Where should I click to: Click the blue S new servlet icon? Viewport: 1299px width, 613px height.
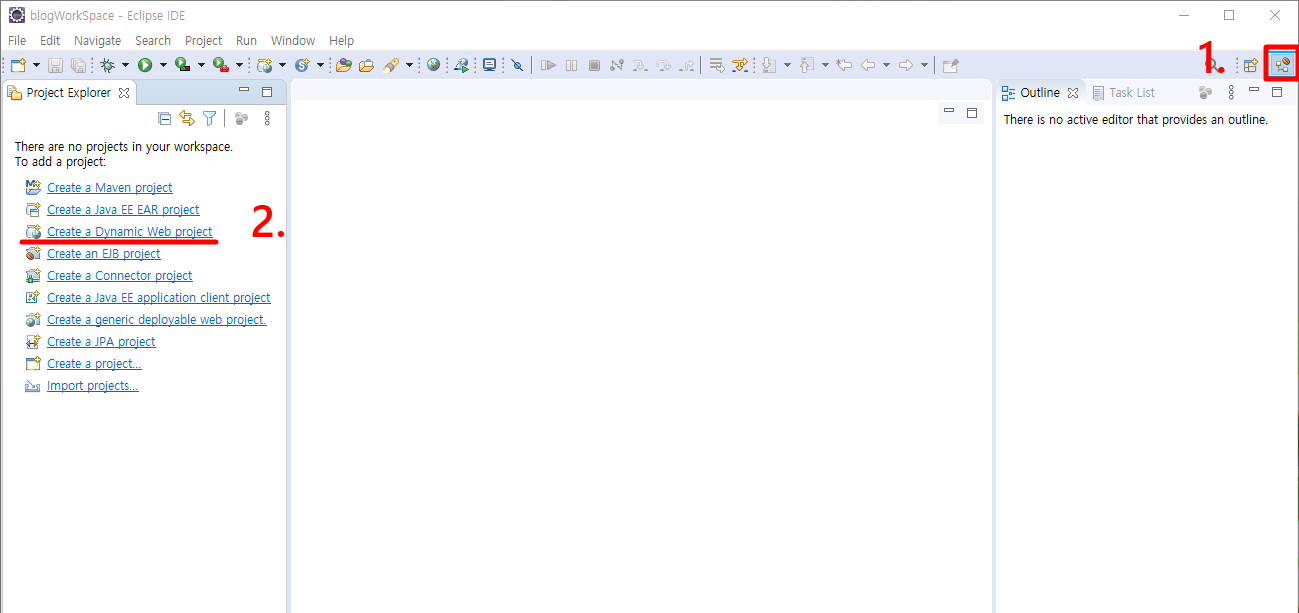click(301, 65)
